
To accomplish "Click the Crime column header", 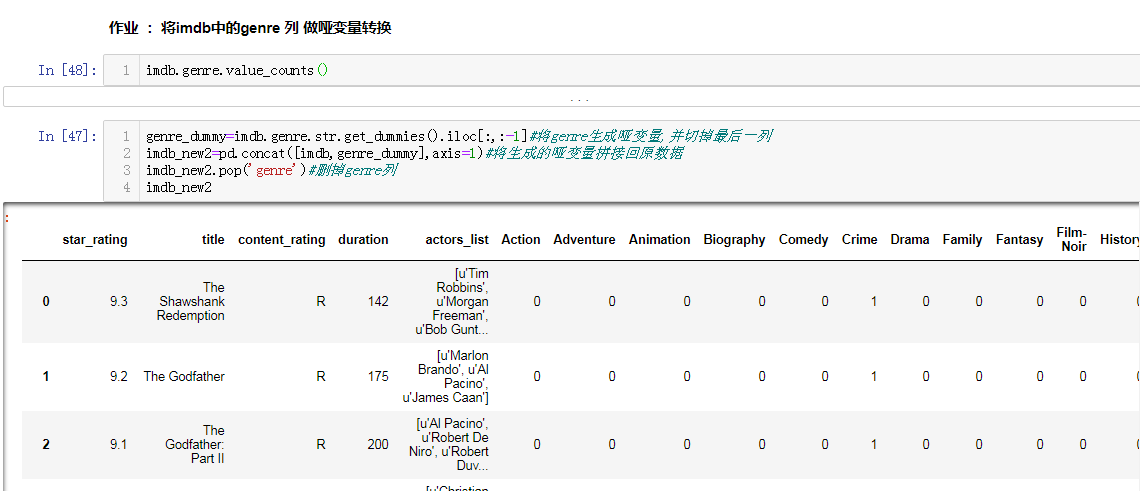I will (x=859, y=240).
